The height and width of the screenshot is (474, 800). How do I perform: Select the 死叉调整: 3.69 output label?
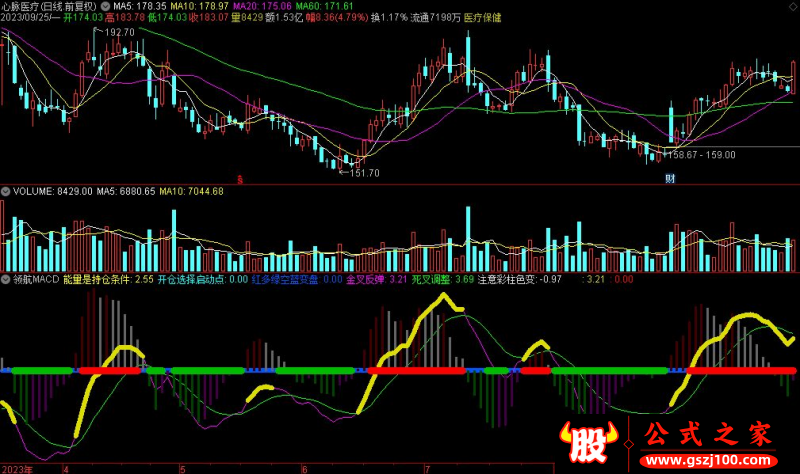tap(443, 280)
